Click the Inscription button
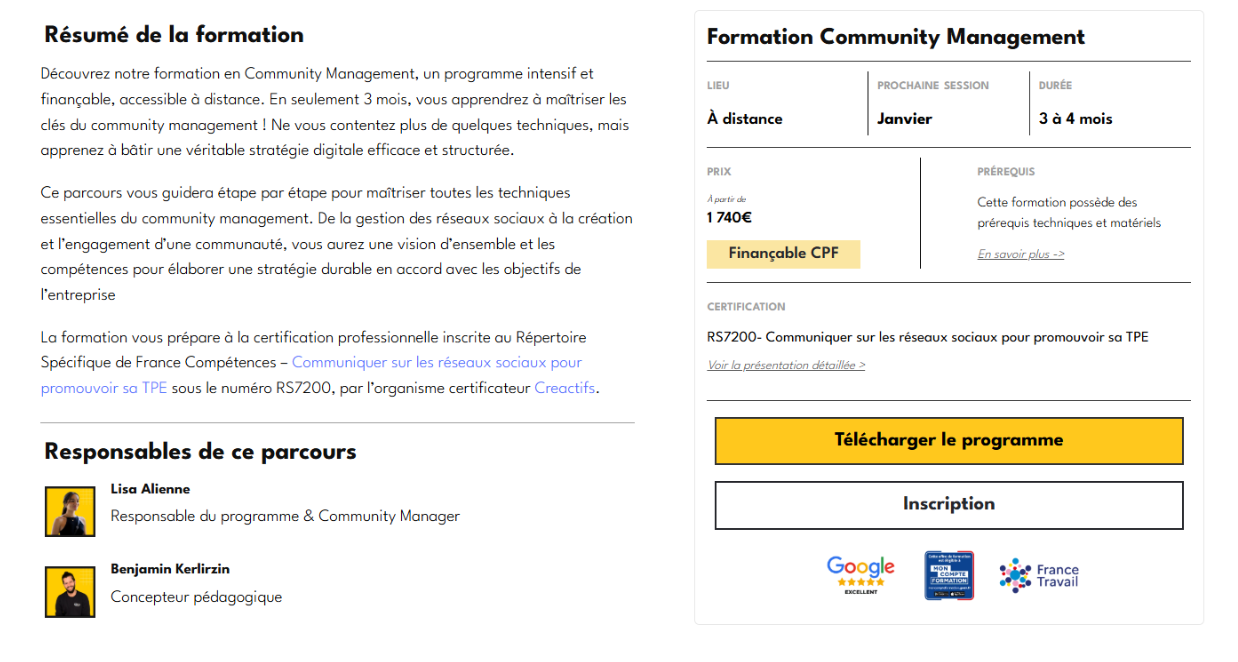Screen dimensions: 1238x662 (x=948, y=505)
